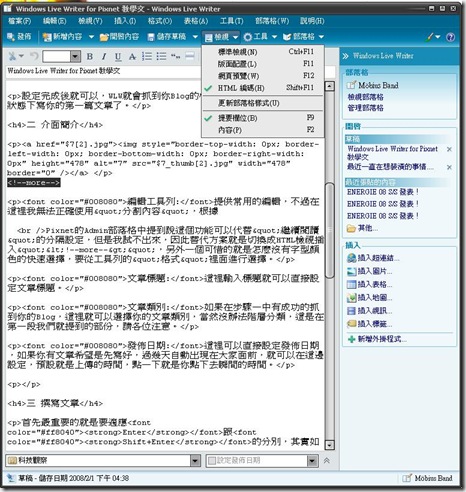Check the 設定發佈日期 checkbox
Viewport: 466px width, 492px height.
tap(212, 461)
